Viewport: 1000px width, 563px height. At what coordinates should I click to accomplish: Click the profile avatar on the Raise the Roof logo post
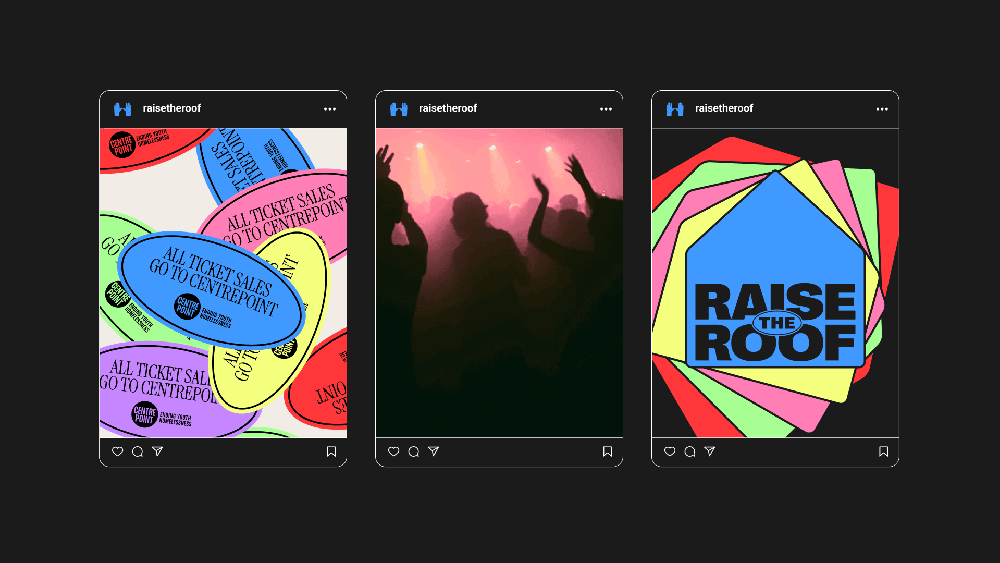click(x=675, y=109)
